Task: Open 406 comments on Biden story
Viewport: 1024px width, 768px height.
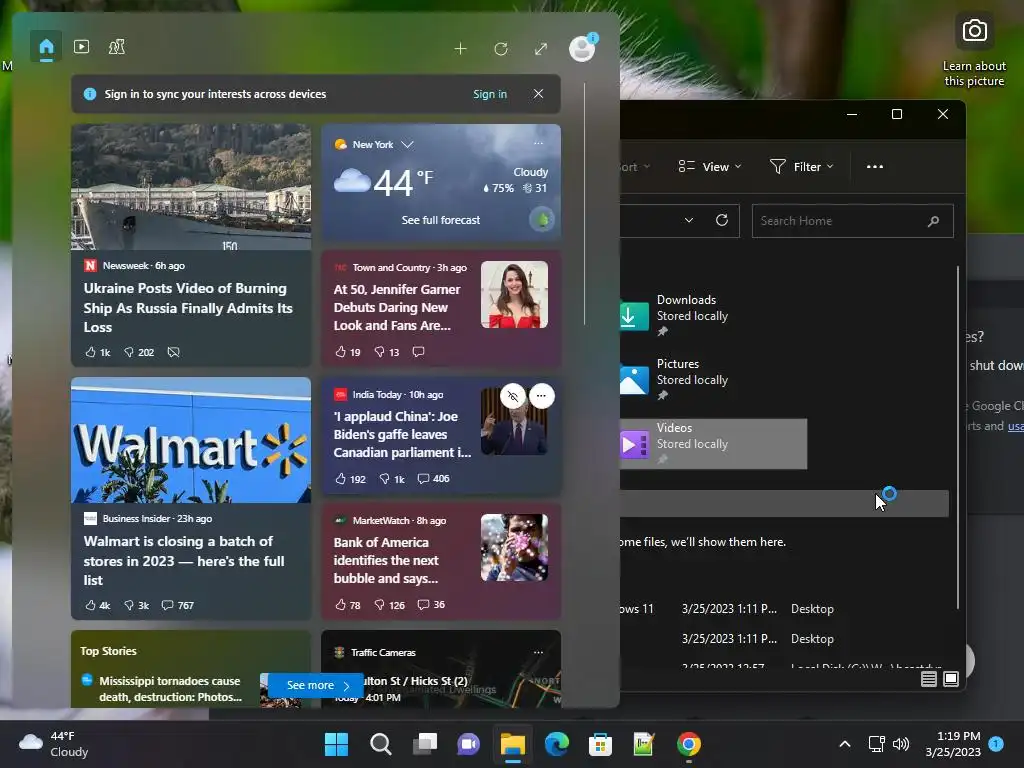Action: pos(434,479)
